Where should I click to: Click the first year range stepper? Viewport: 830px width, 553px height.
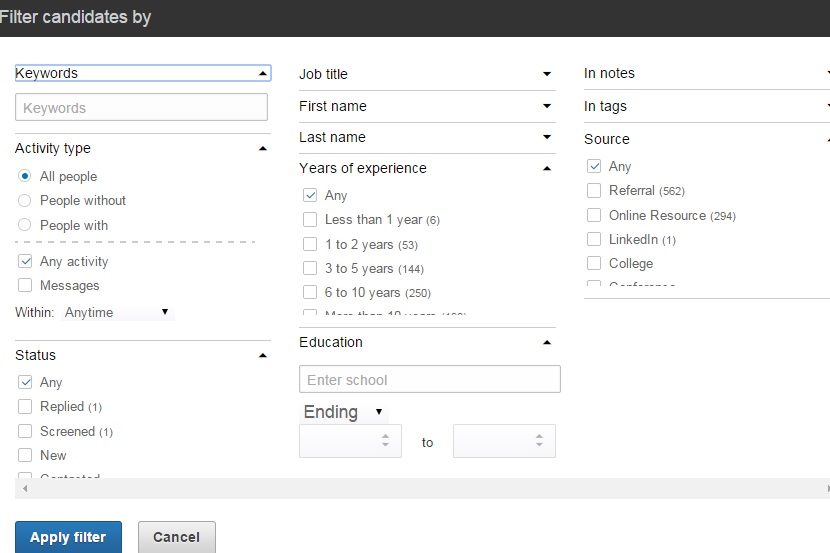[x=350, y=441]
